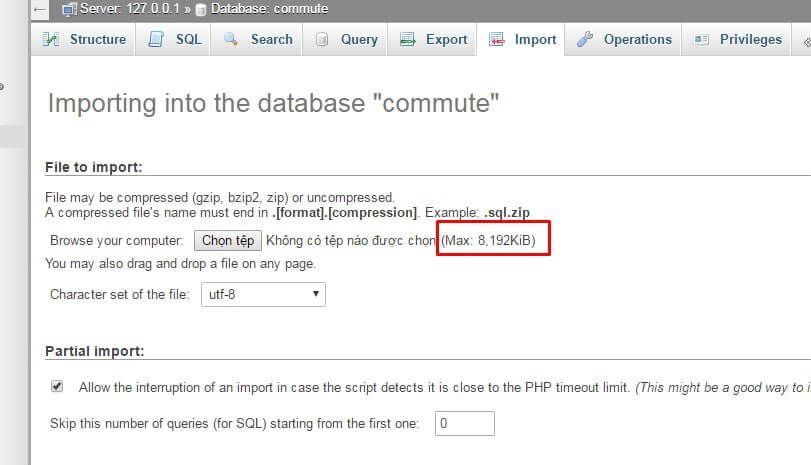Expand the cut-off tab icon after Privileges

806,41
